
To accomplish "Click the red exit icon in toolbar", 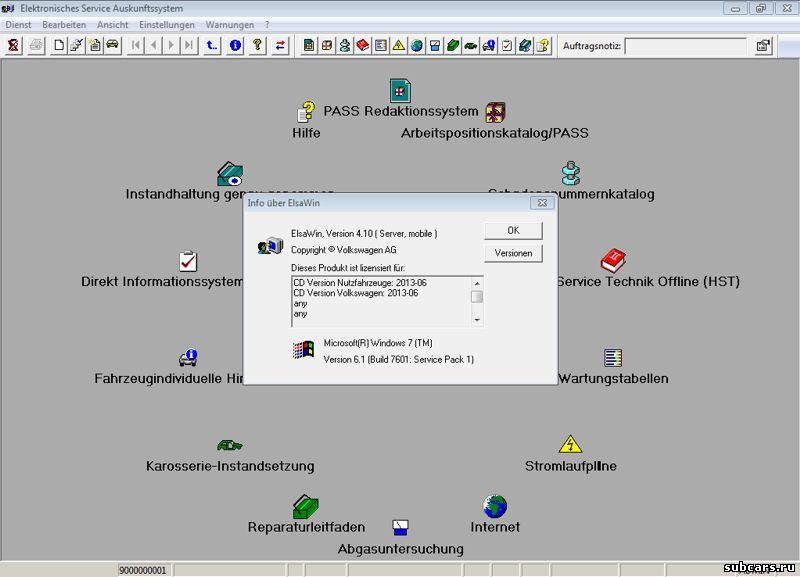I will pos(13,45).
